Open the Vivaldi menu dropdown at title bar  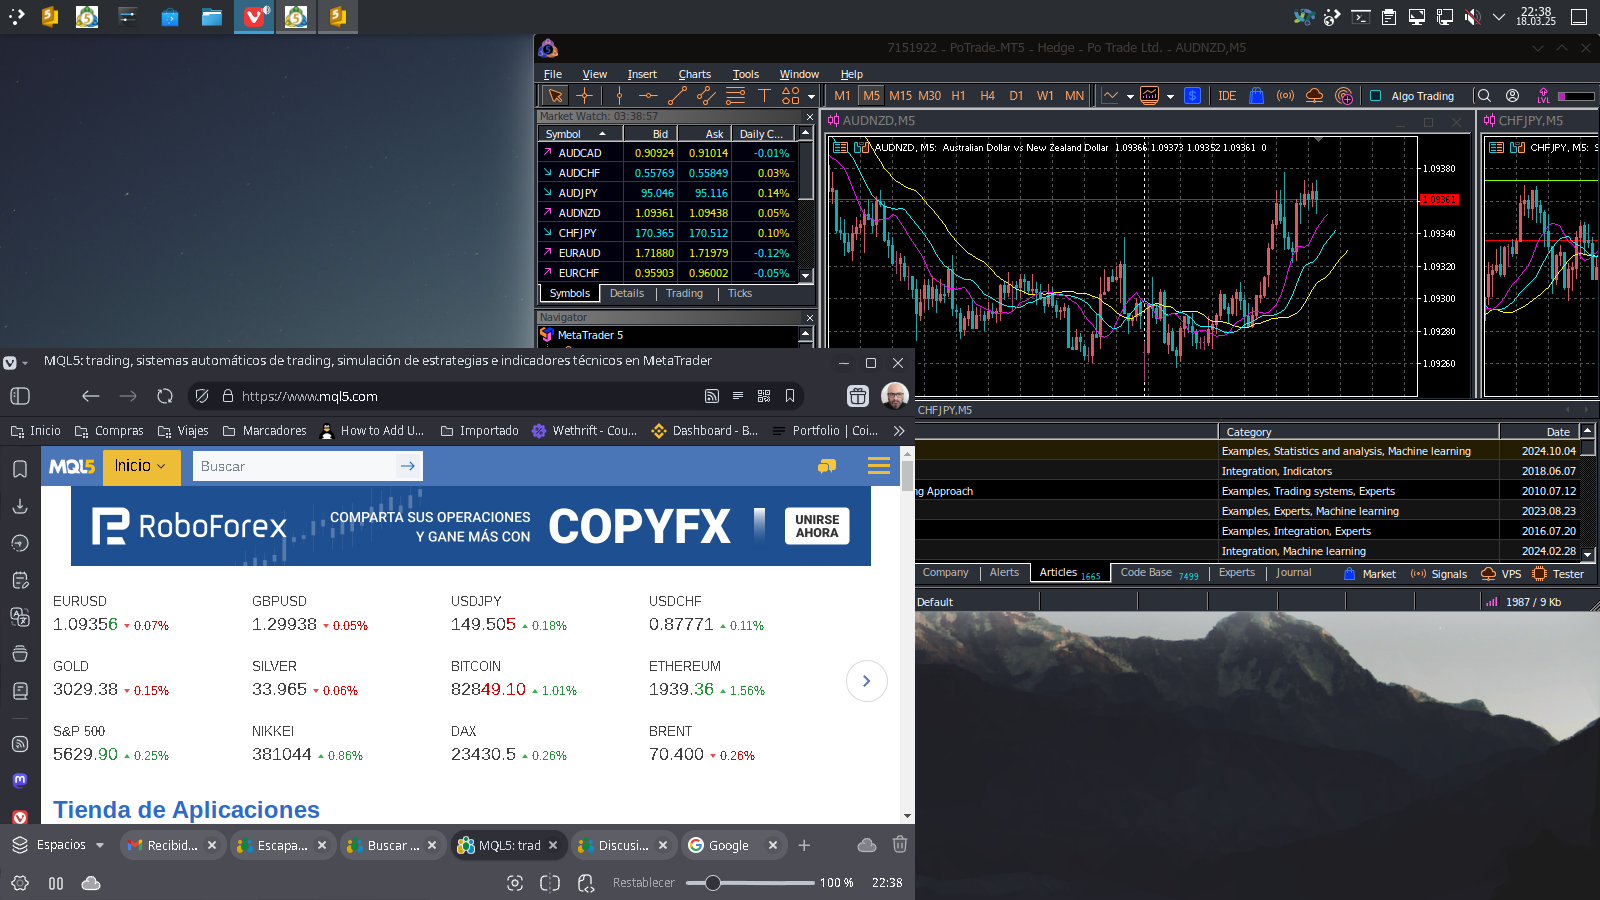pyautogui.click(x=16, y=363)
